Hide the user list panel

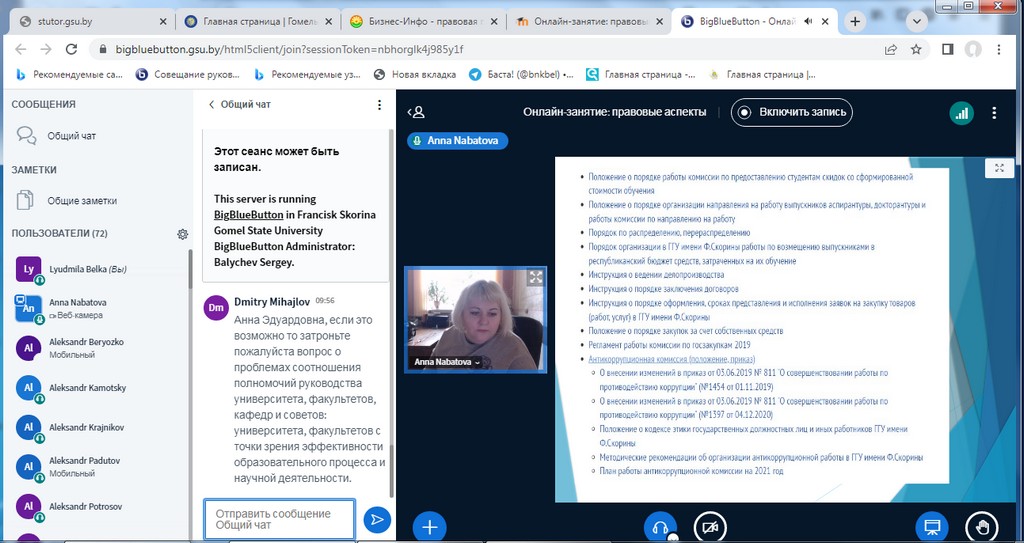pos(417,112)
